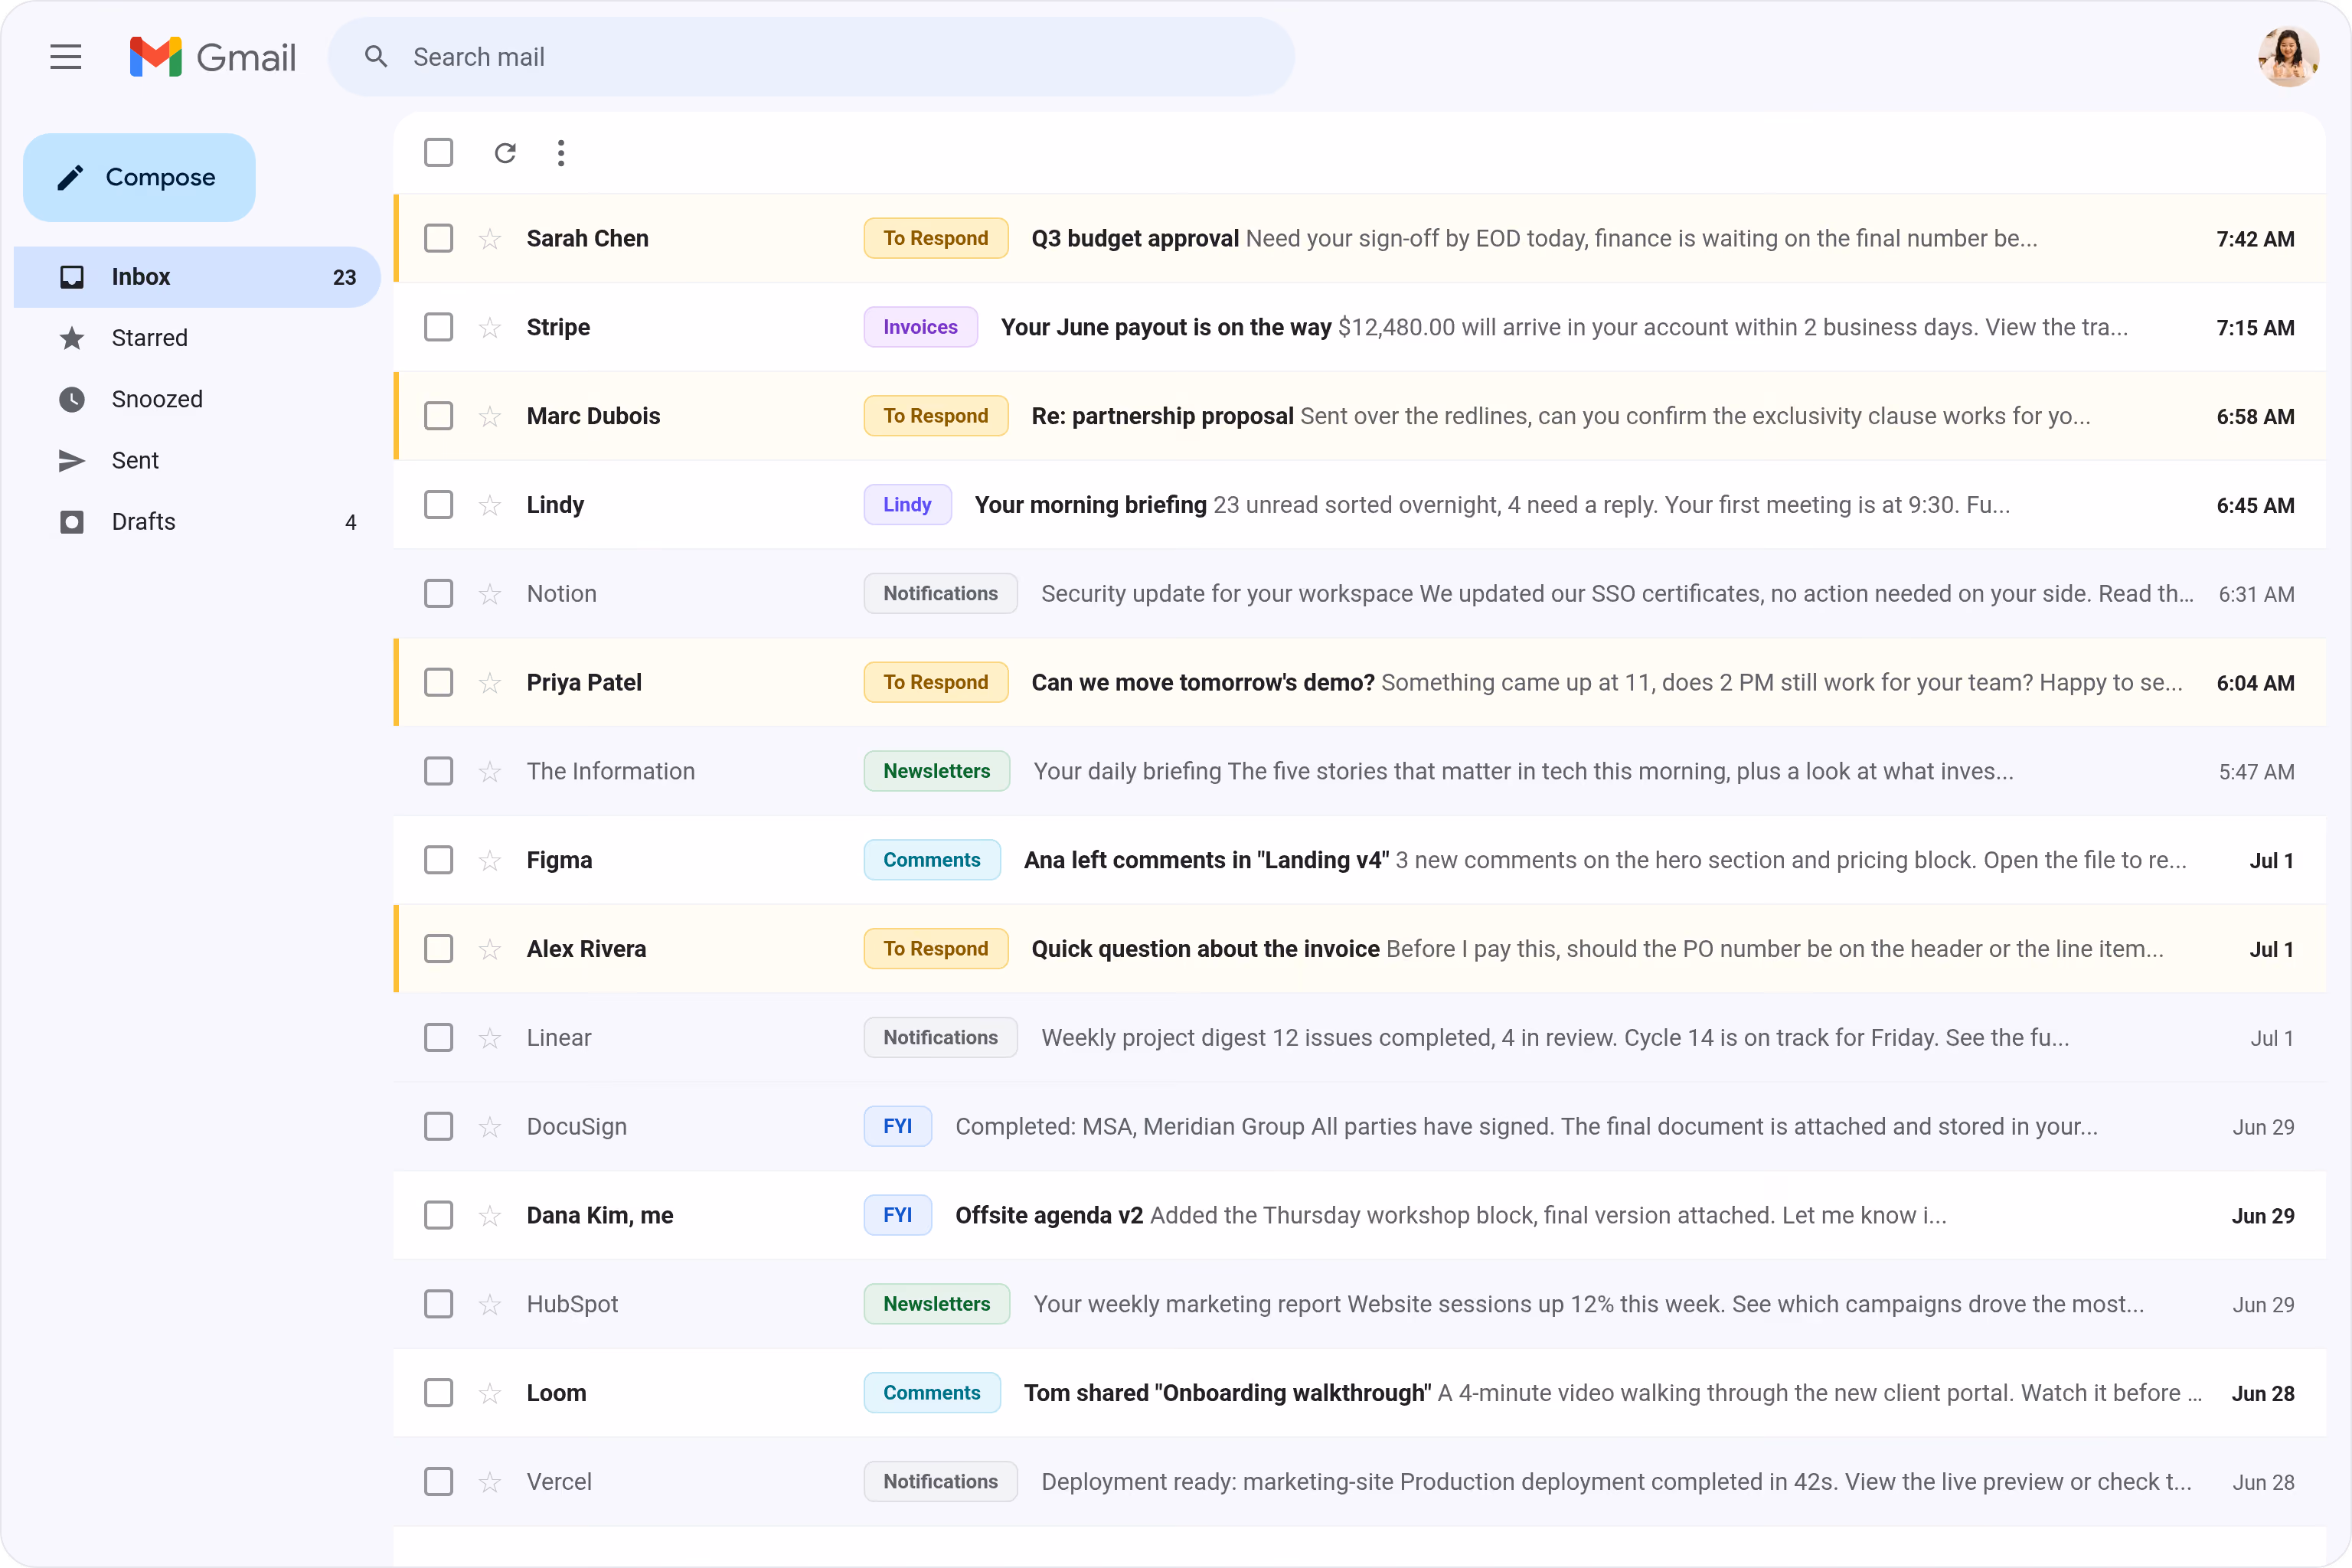This screenshot has width=2352, height=1568.
Task: Select The Information email checkbox
Action: [x=438, y=771]
